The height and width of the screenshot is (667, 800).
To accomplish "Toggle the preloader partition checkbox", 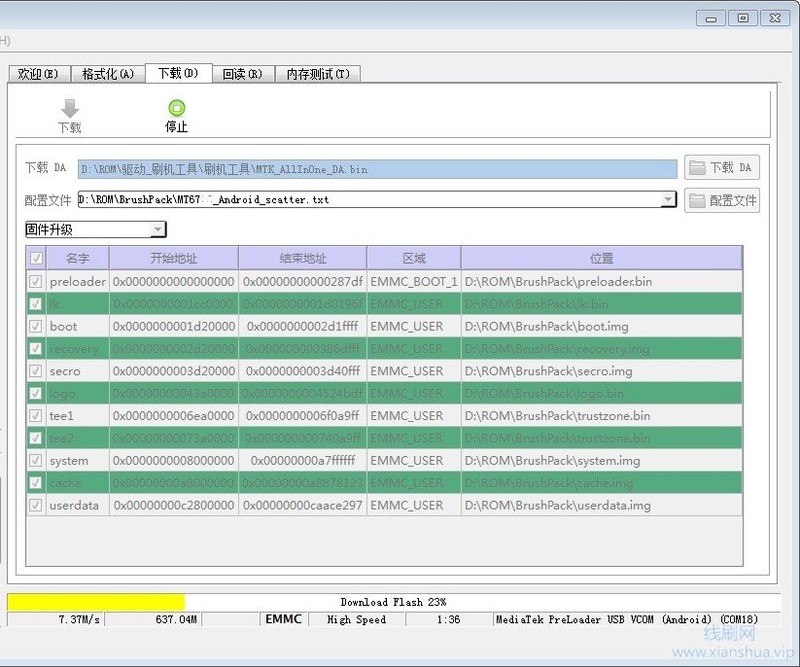I will [36, 281].
